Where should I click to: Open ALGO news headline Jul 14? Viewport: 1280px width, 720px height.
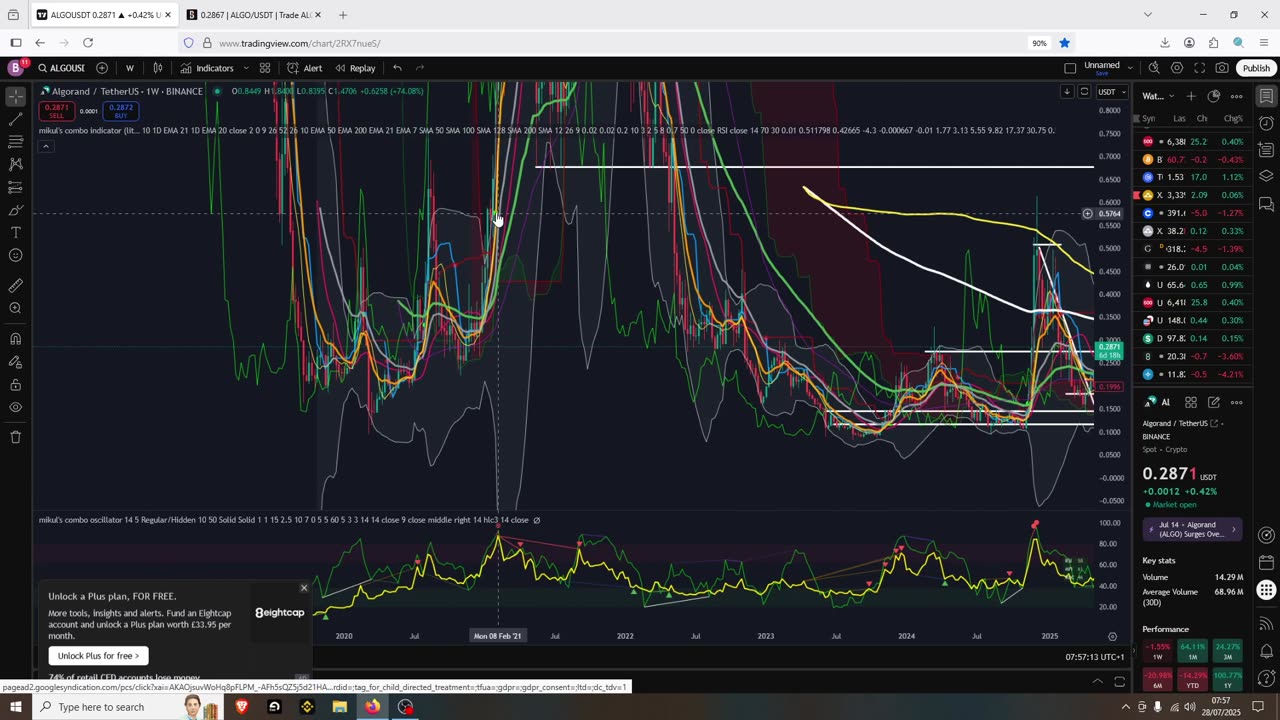[1192, 529]
